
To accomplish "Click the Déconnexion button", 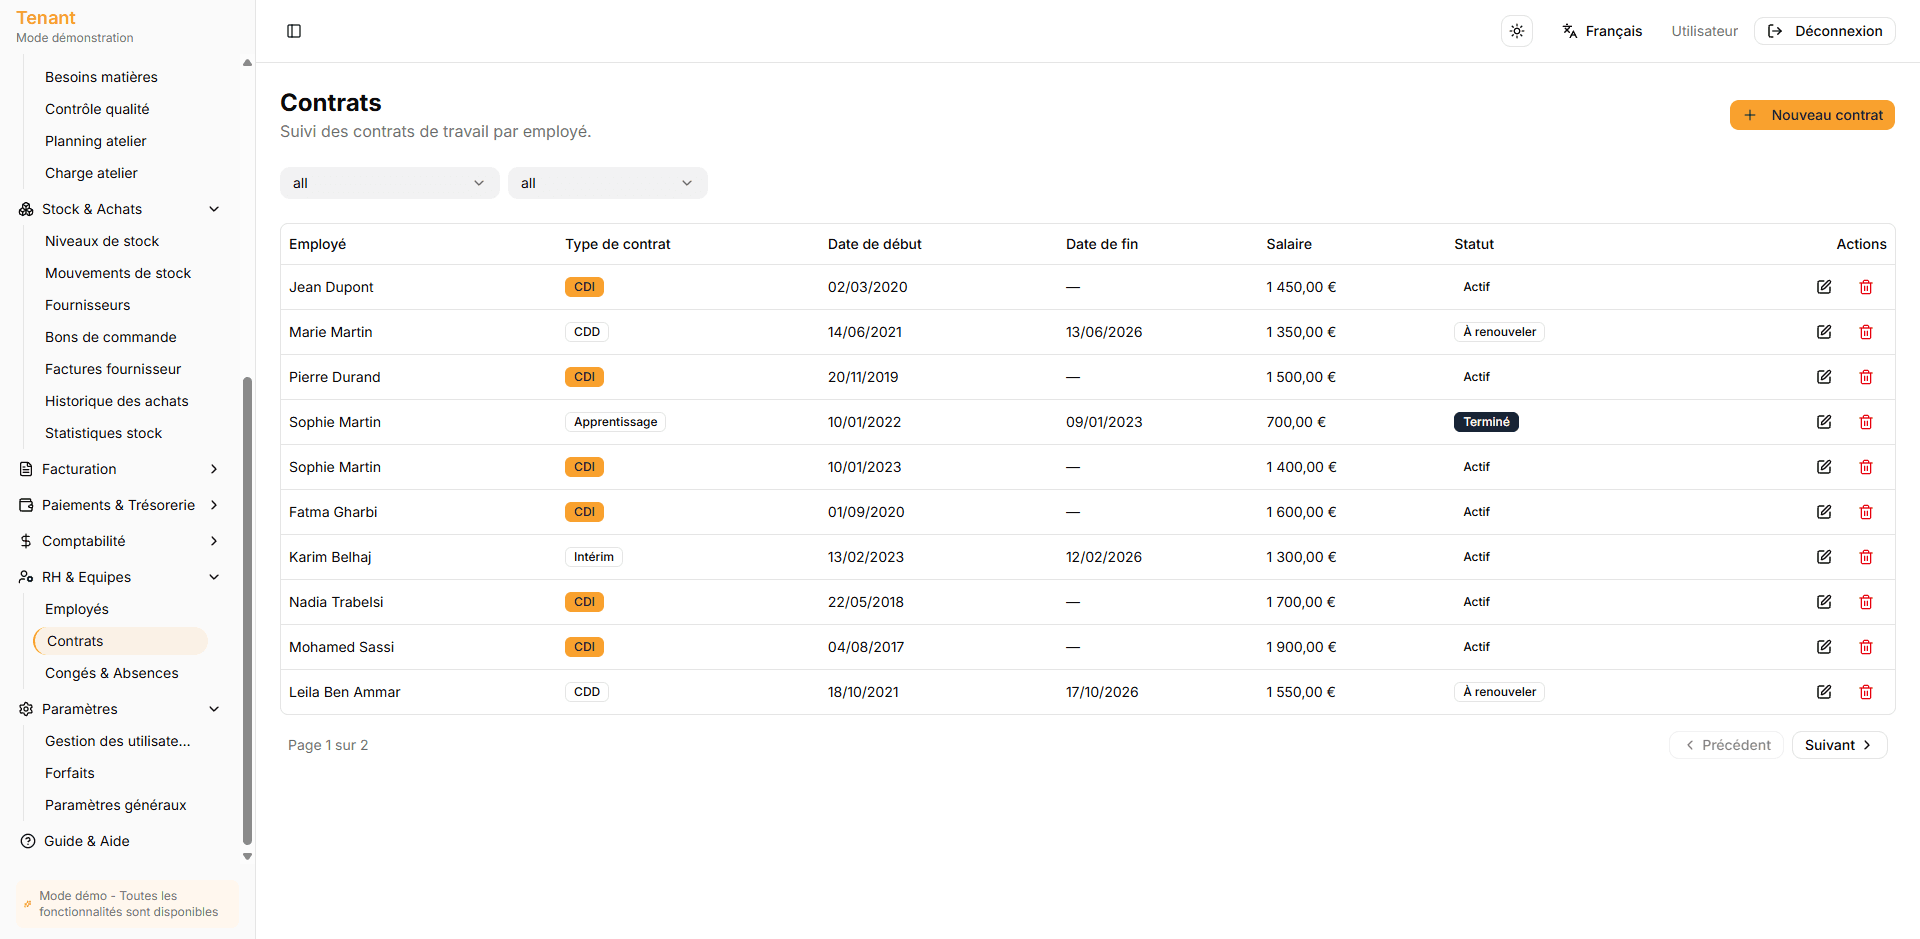I will (1825, 31).
